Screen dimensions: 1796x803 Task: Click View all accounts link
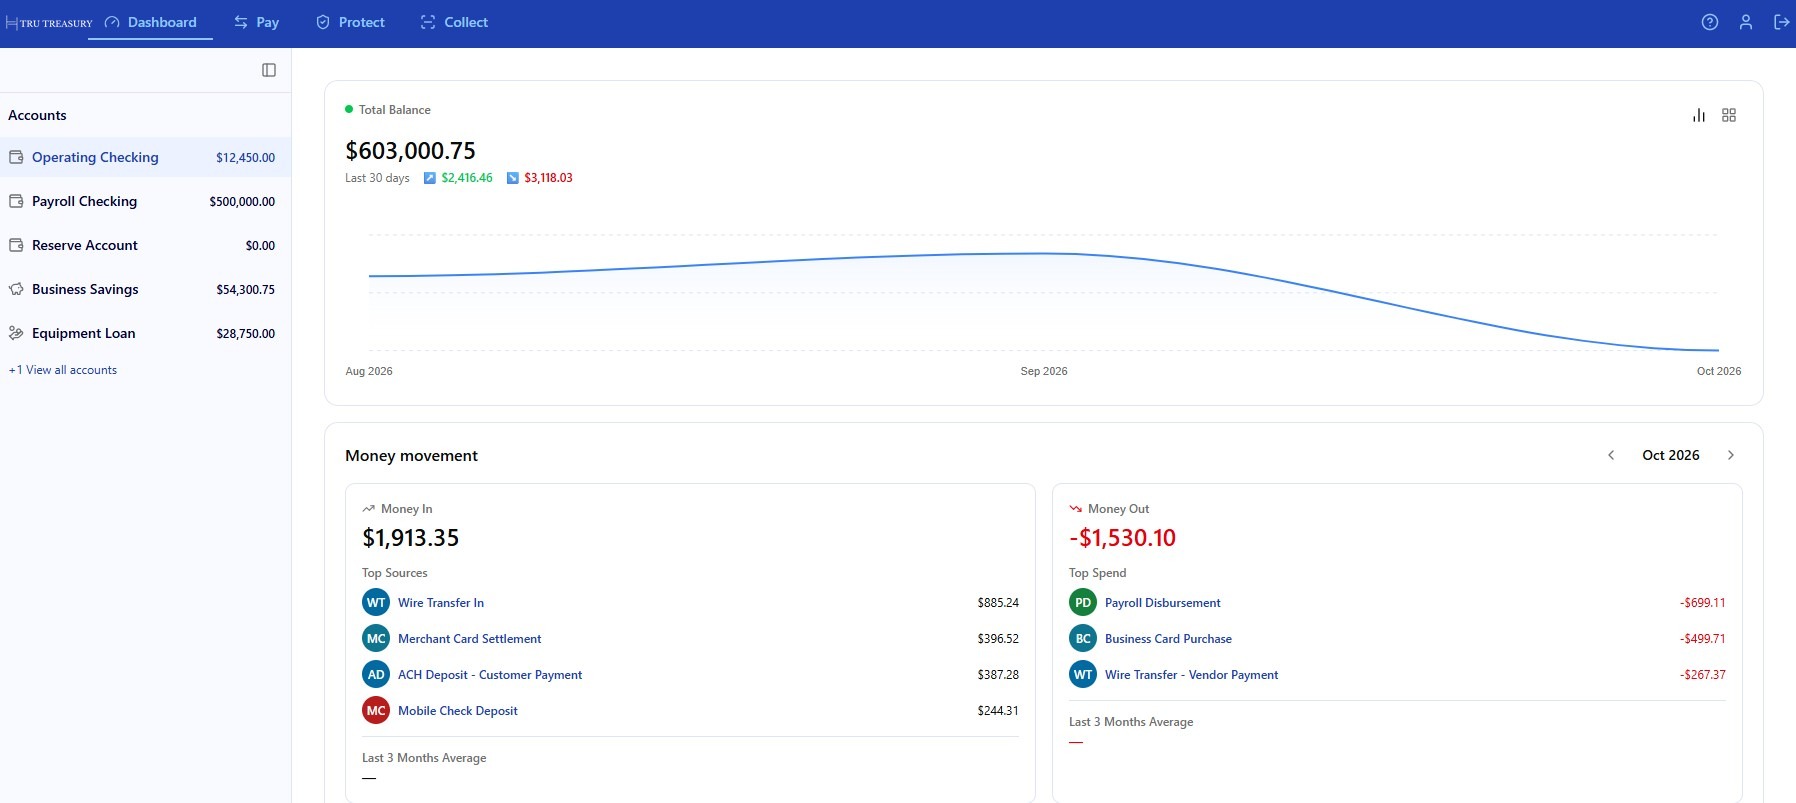click(63, 370)
